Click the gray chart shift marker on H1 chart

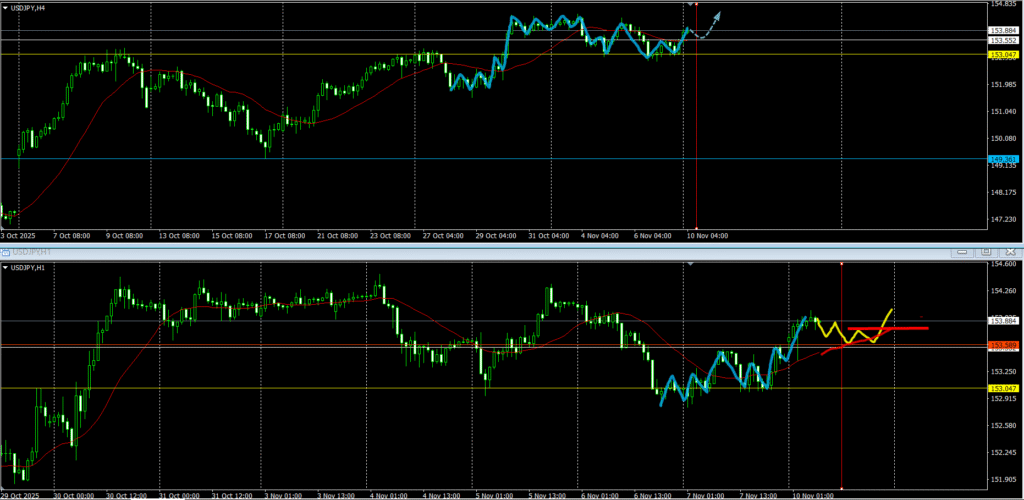tap(690, 264)
